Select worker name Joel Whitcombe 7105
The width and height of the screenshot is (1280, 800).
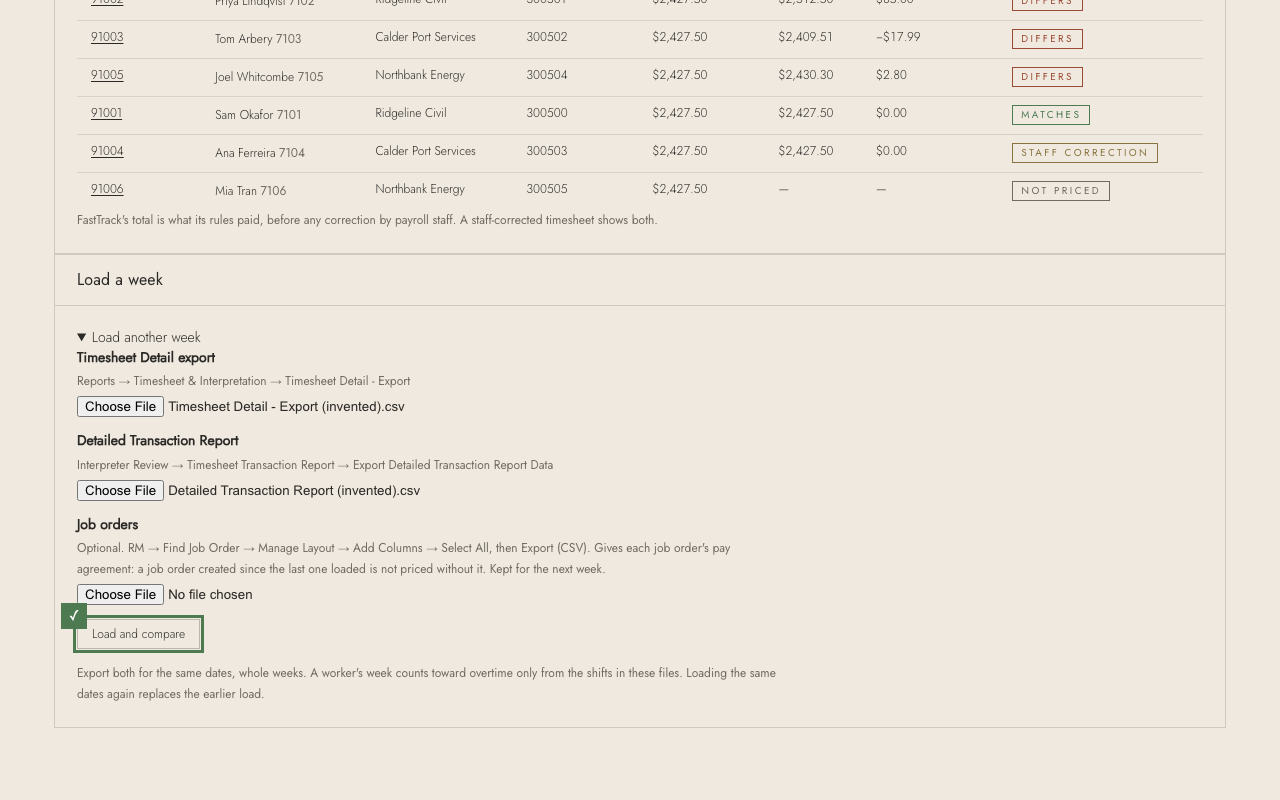point(269,77)
